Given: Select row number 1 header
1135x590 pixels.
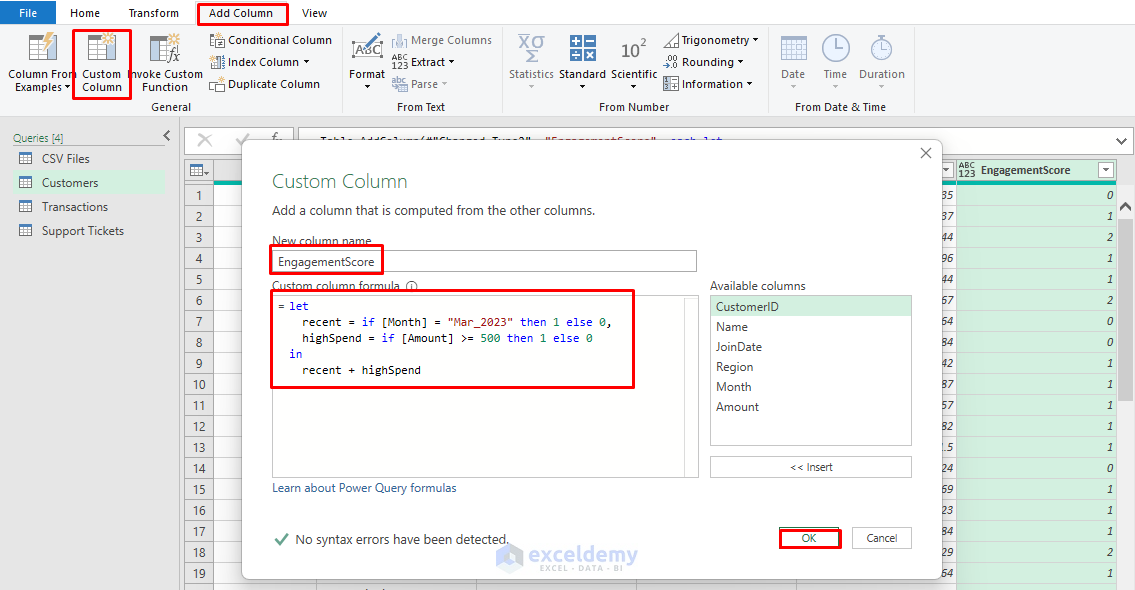Looking at the screenshot, I should point(199,195).
